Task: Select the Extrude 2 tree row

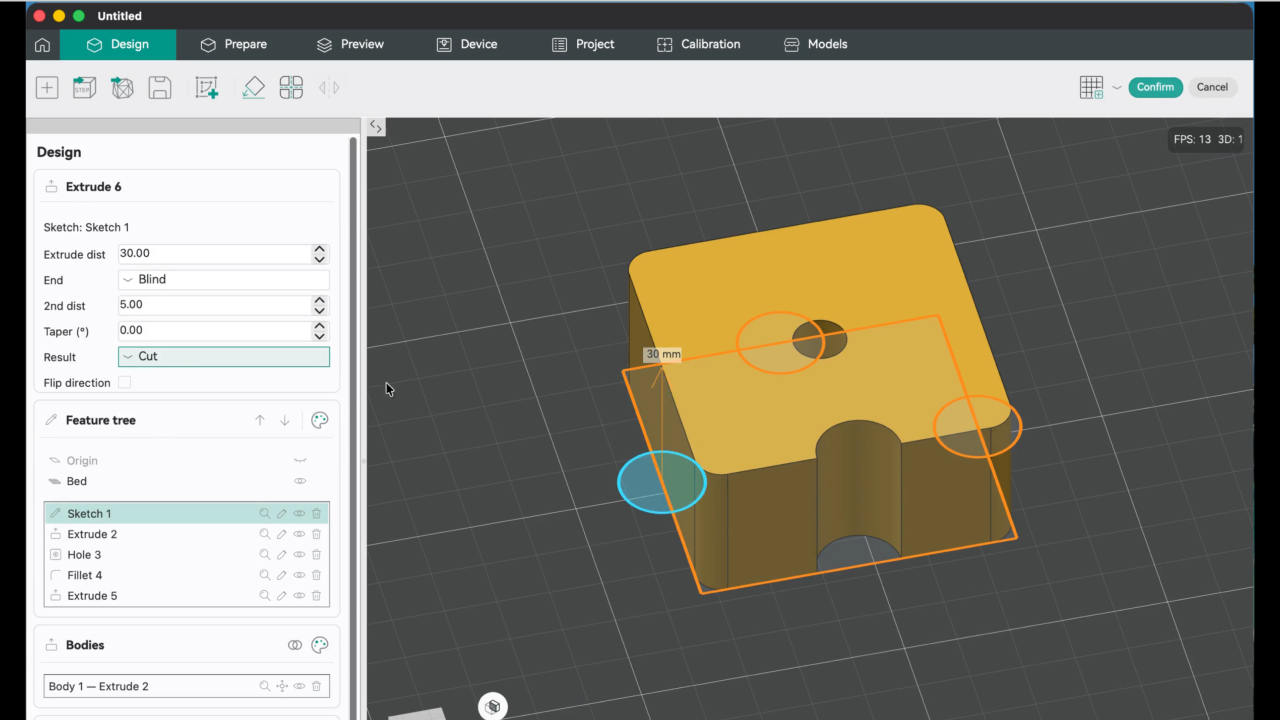Action: tap(187, 534)
